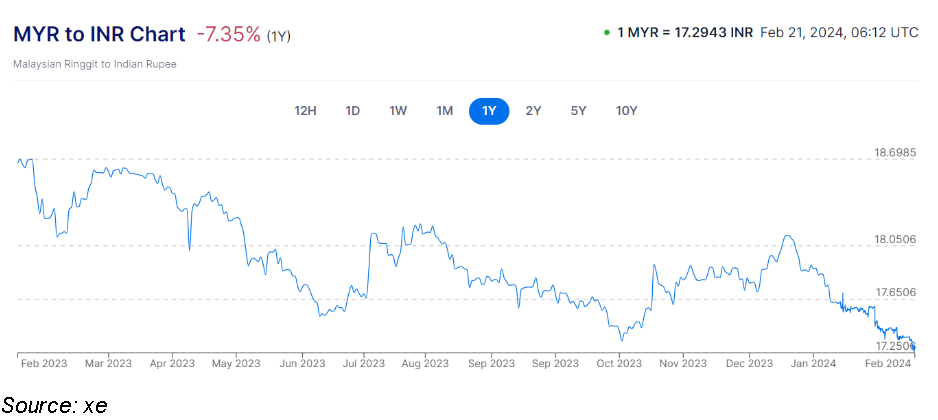Click the -7.35% change value

228,34
